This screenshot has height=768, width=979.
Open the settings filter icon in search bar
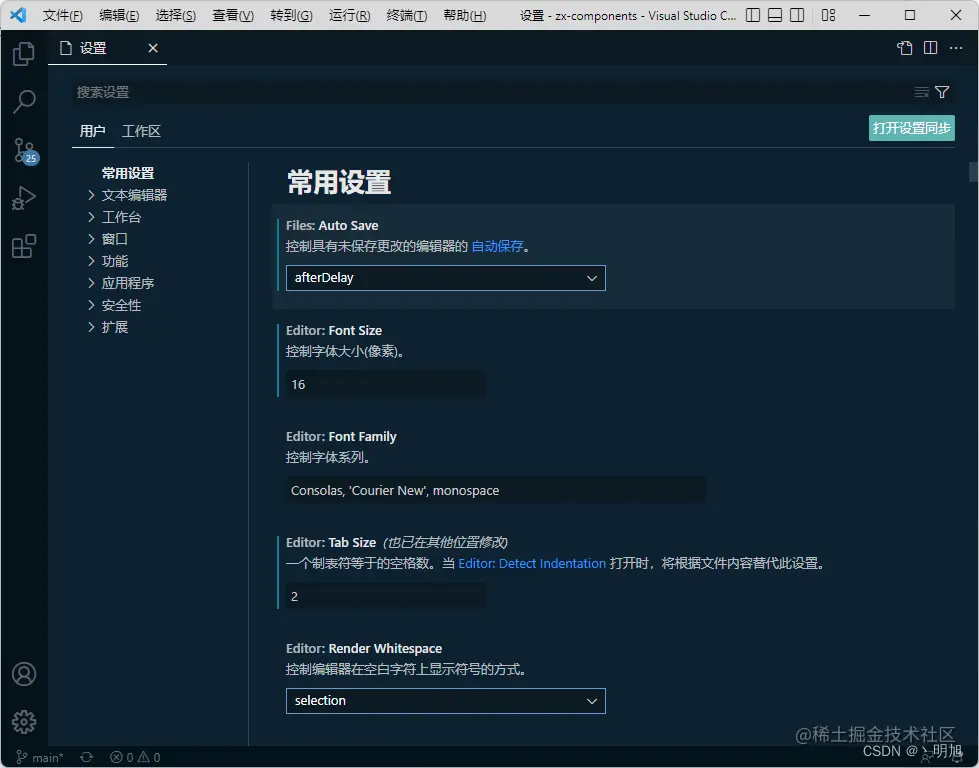click(x=941, y=92)
